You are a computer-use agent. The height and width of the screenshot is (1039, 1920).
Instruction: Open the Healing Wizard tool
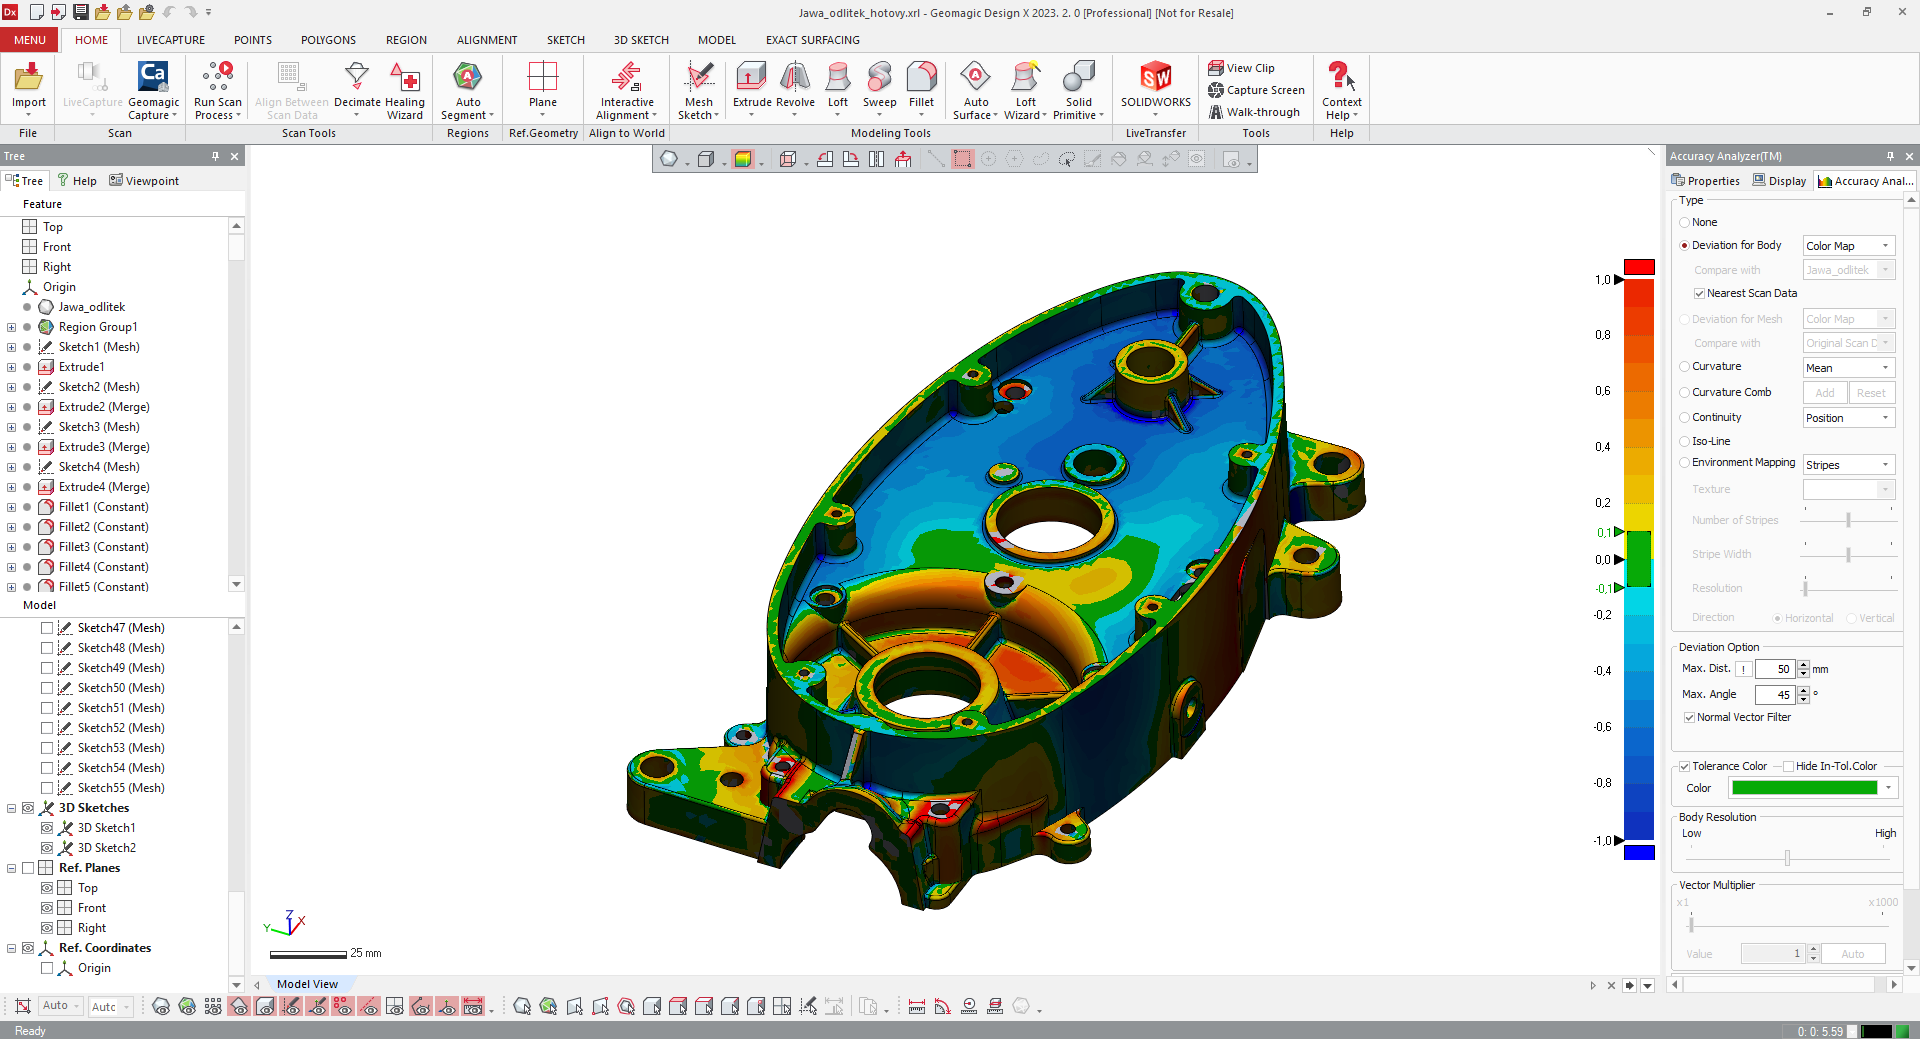click(404, 79)
